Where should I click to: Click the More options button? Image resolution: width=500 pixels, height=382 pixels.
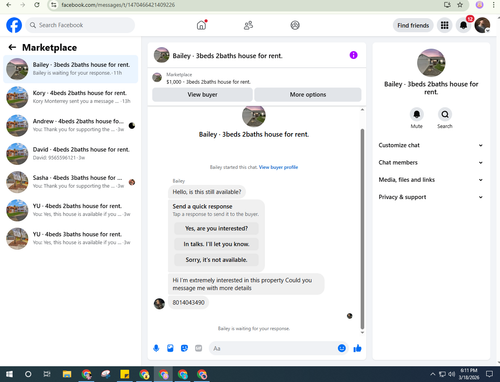click(x=308, y=95)
